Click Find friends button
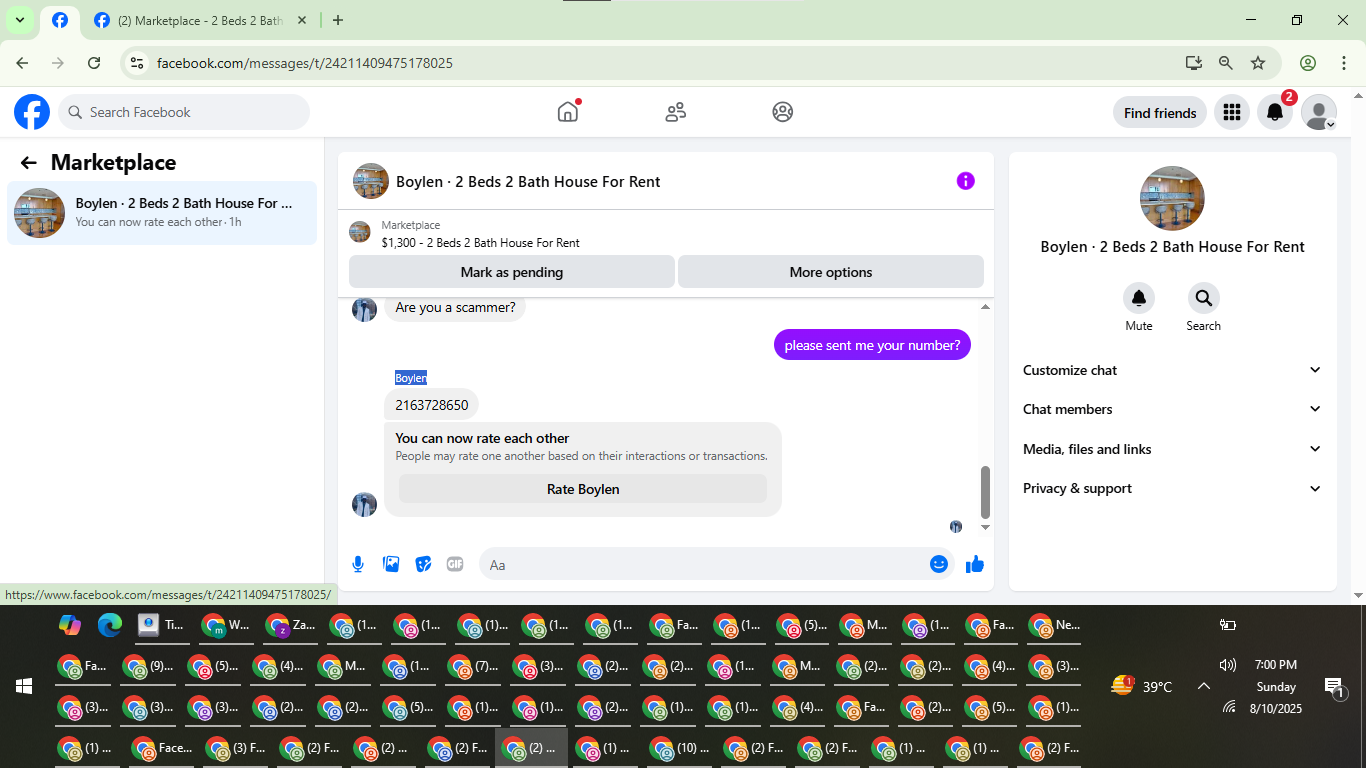This screenshot has width=1366, height=768. [1160, 113]
